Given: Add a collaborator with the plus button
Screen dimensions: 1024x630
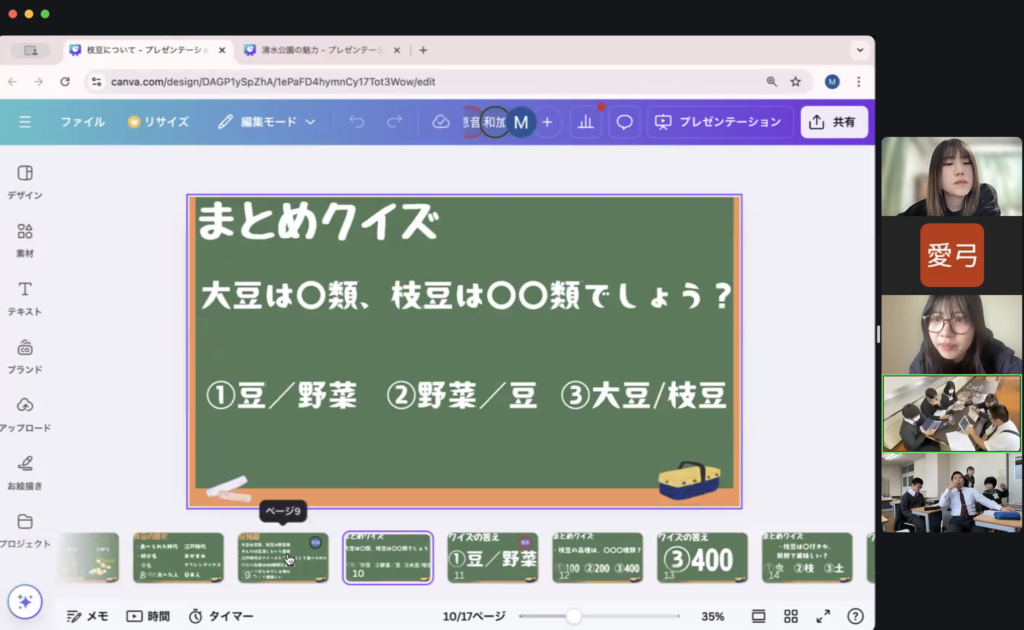Looking at the screenshot, I should point(547,122).
